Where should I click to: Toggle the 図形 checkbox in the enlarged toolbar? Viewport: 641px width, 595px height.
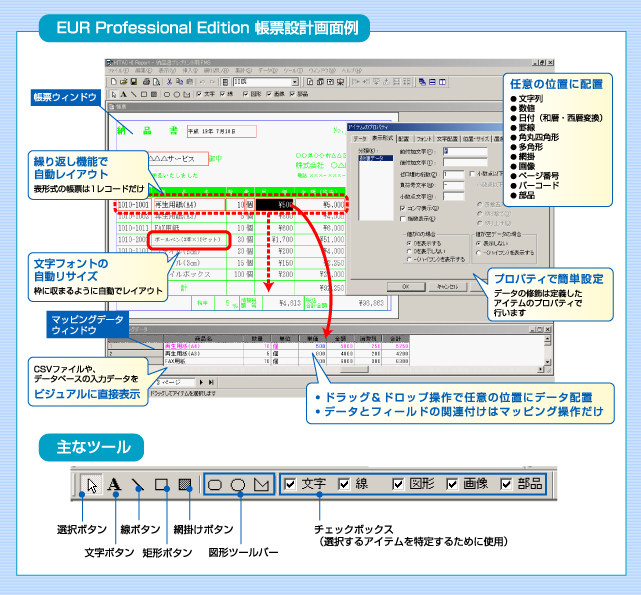[x=398, y=485]
